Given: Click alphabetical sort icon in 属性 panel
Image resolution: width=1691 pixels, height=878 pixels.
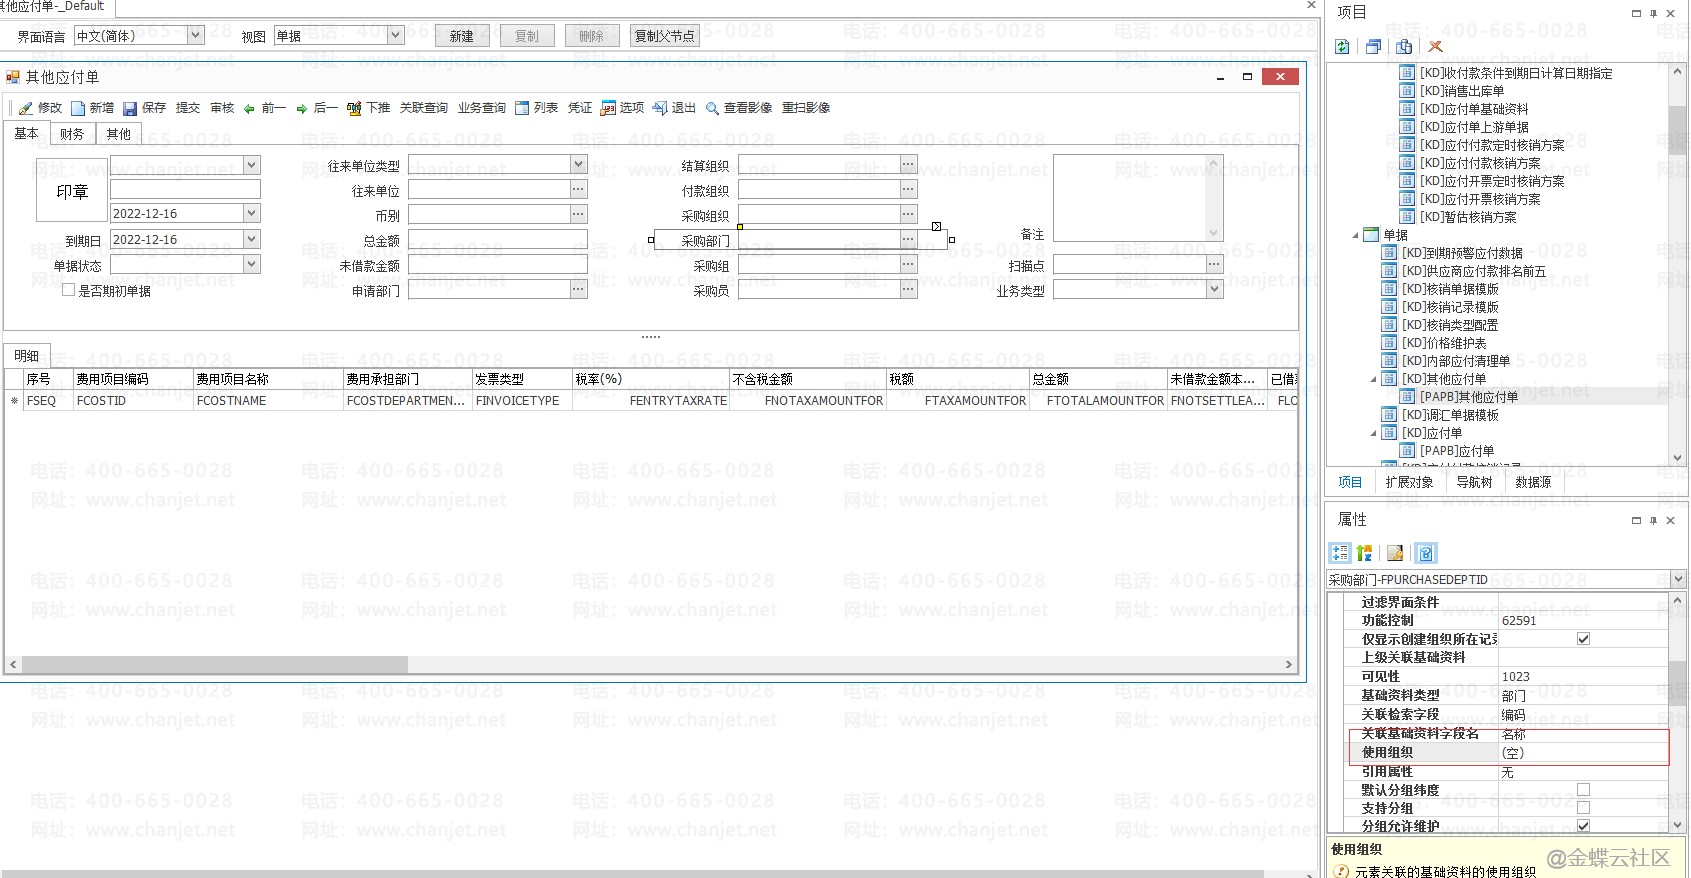Looking at the screenshot, I should (x=1365, y=553).
